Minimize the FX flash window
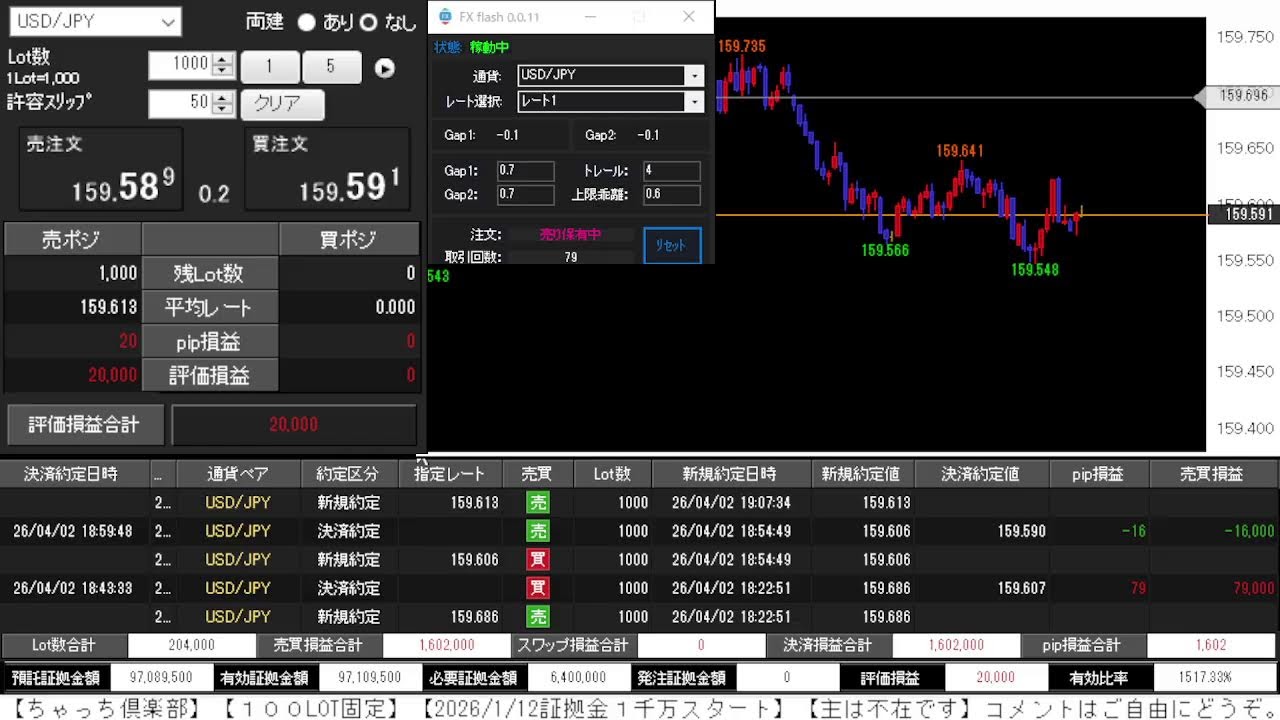1280x720 pixels. 590,17
